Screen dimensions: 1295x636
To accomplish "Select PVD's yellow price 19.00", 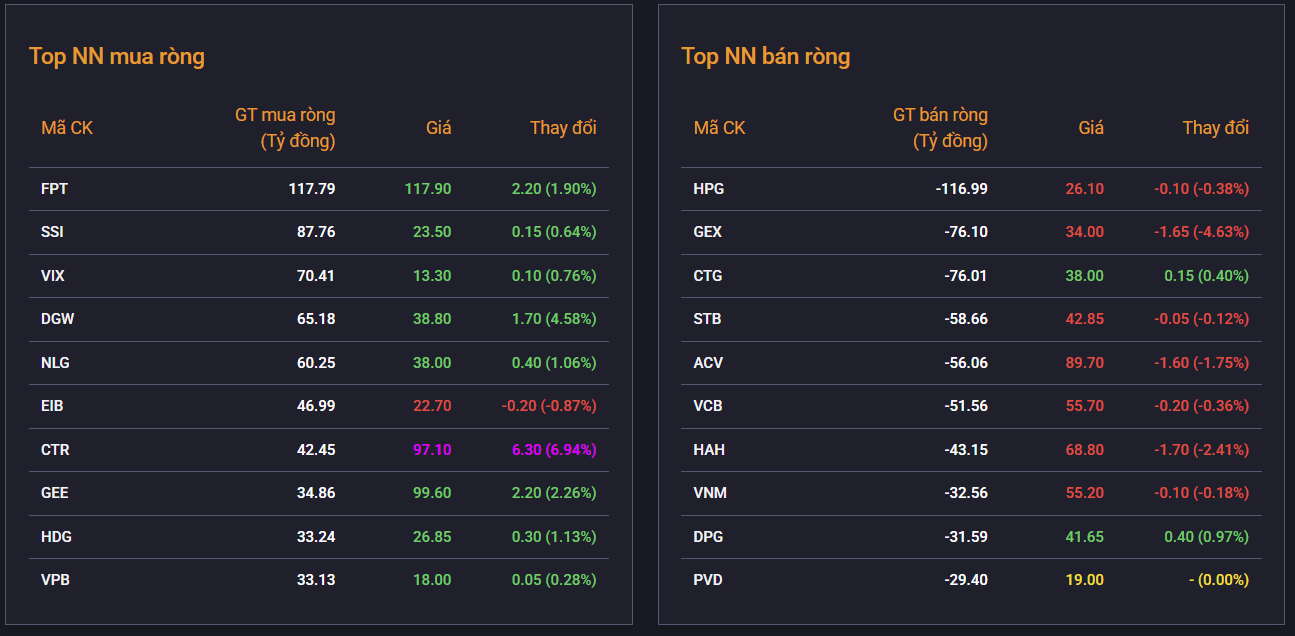I will (x=1085, y=580).
